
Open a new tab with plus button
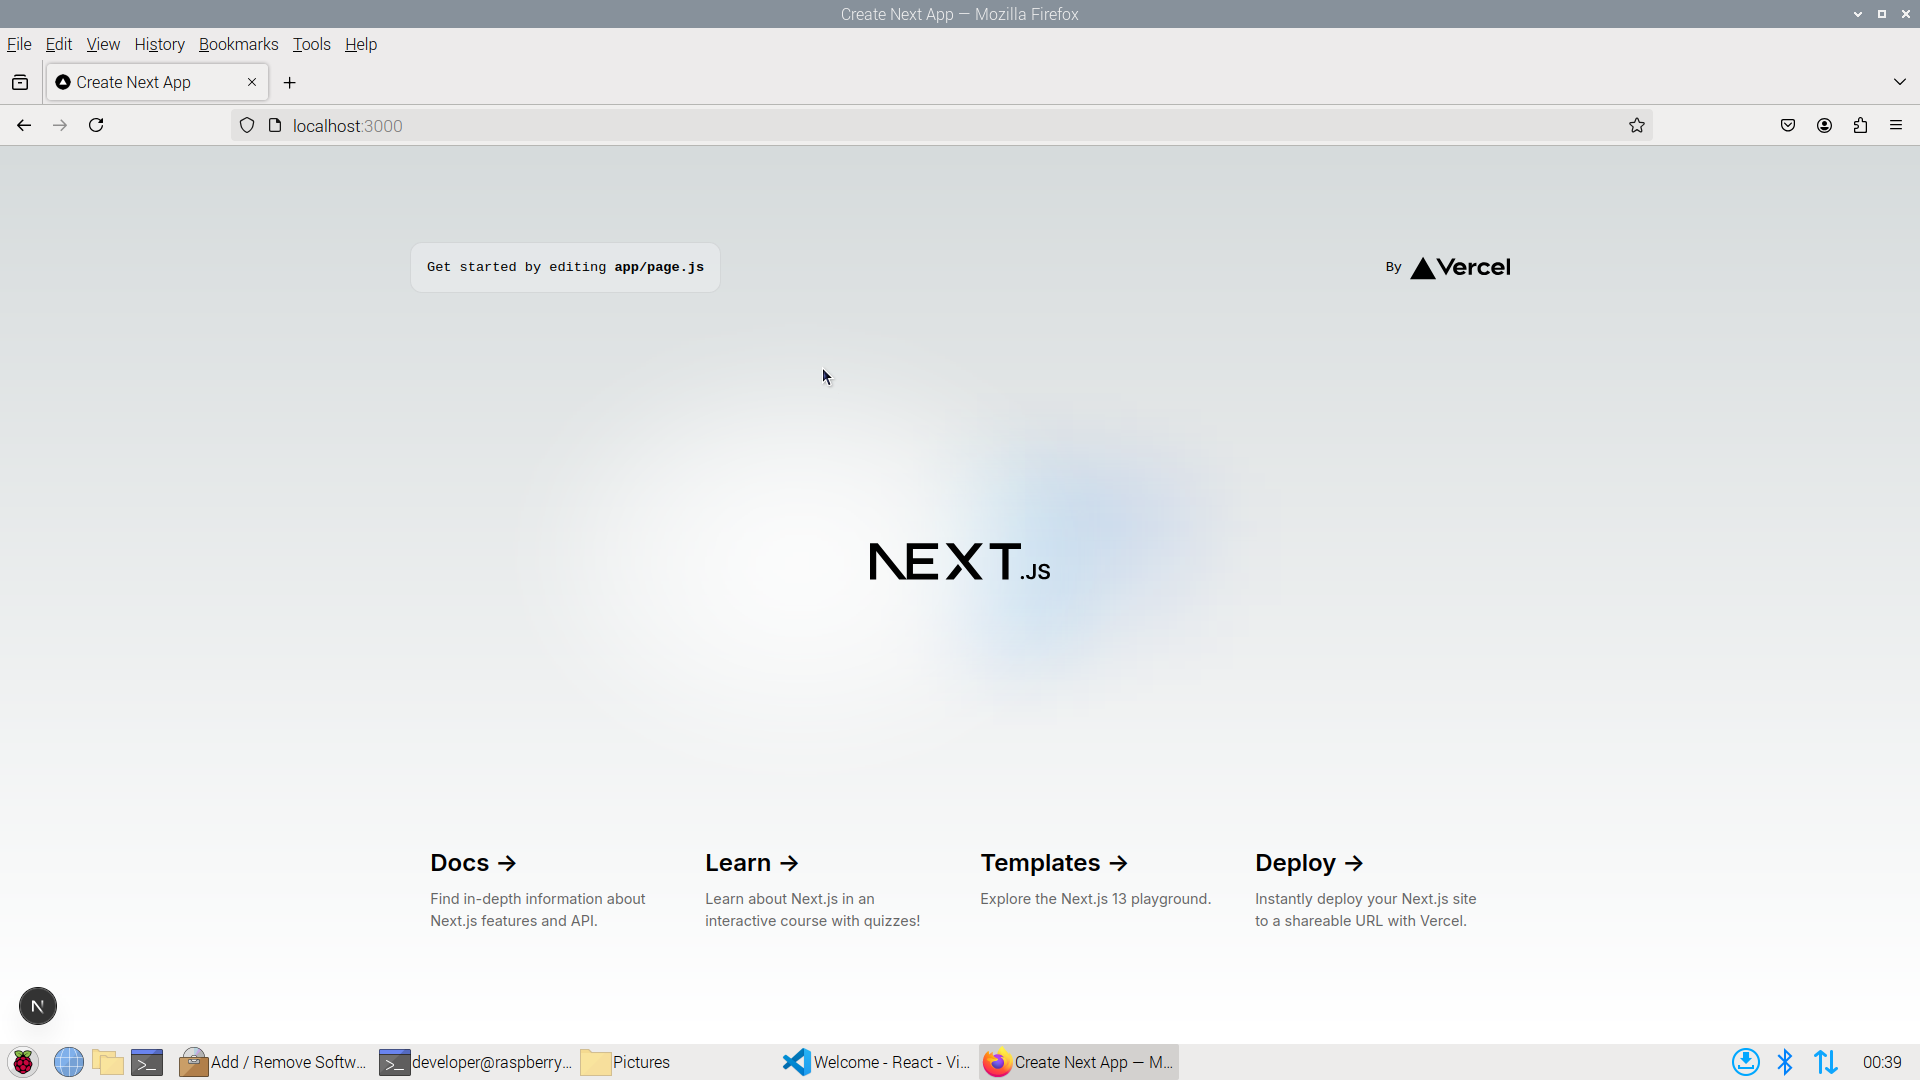pos(290,82)
